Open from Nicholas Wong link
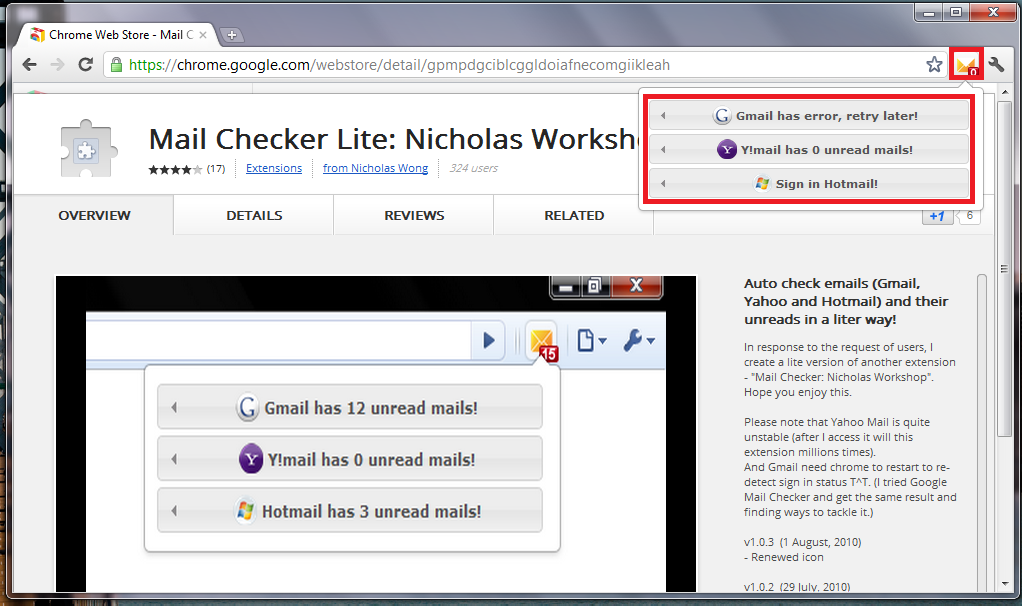Screen dimensions: 1022x606 375,168
